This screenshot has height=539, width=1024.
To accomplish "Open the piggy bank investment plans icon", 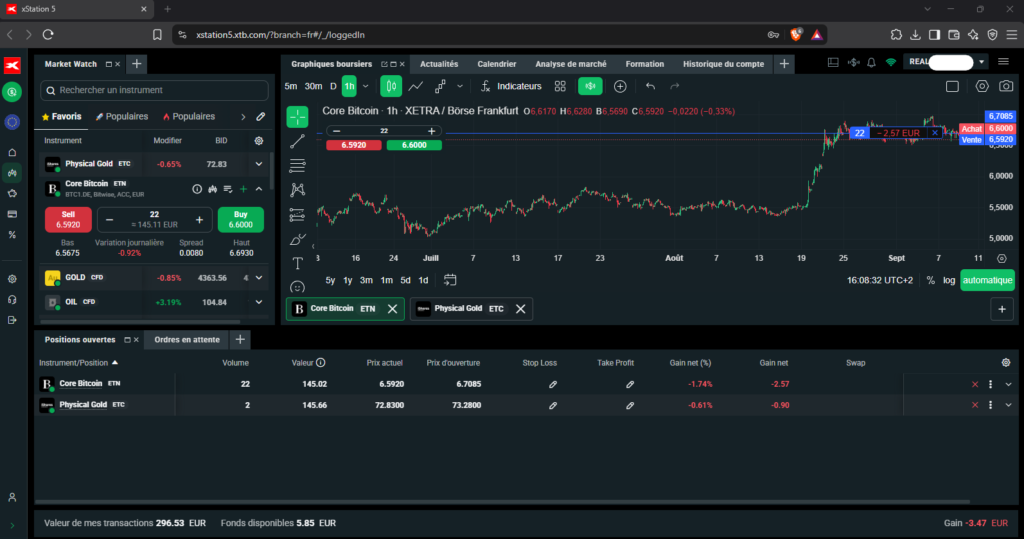I will pos(12,193).
